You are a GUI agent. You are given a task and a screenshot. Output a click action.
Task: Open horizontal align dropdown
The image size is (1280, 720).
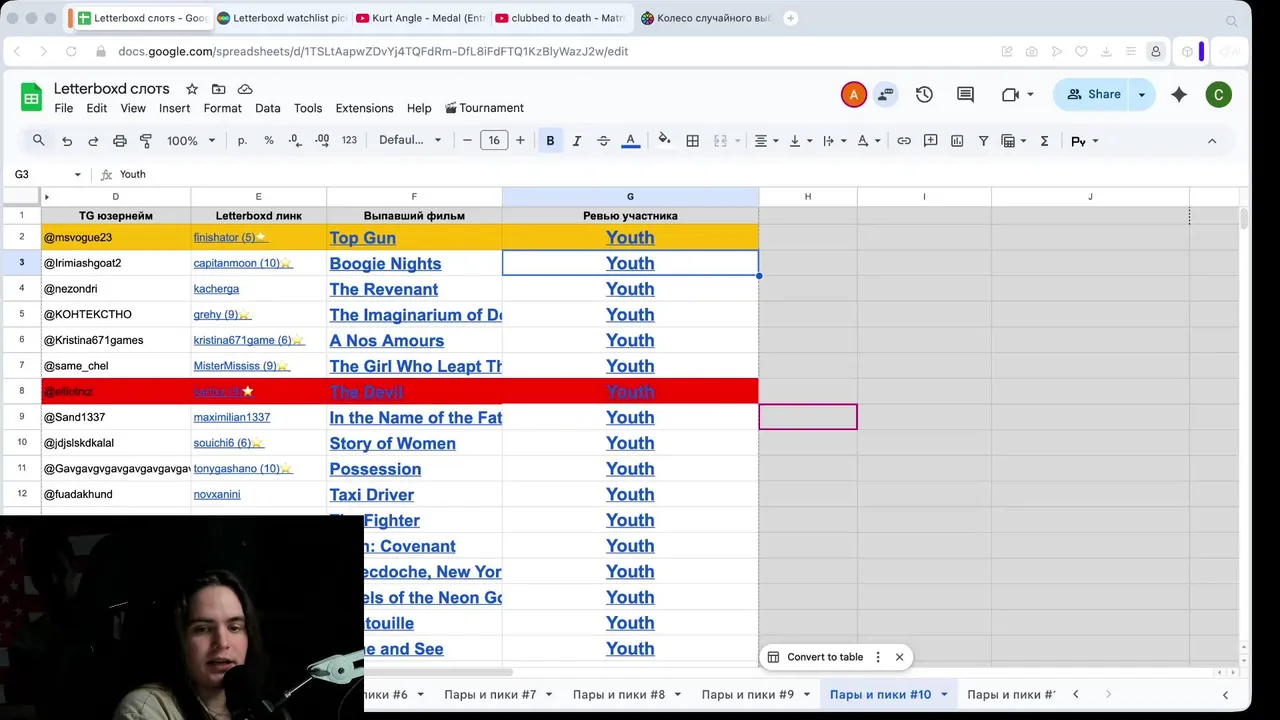(x=766, y=141)
